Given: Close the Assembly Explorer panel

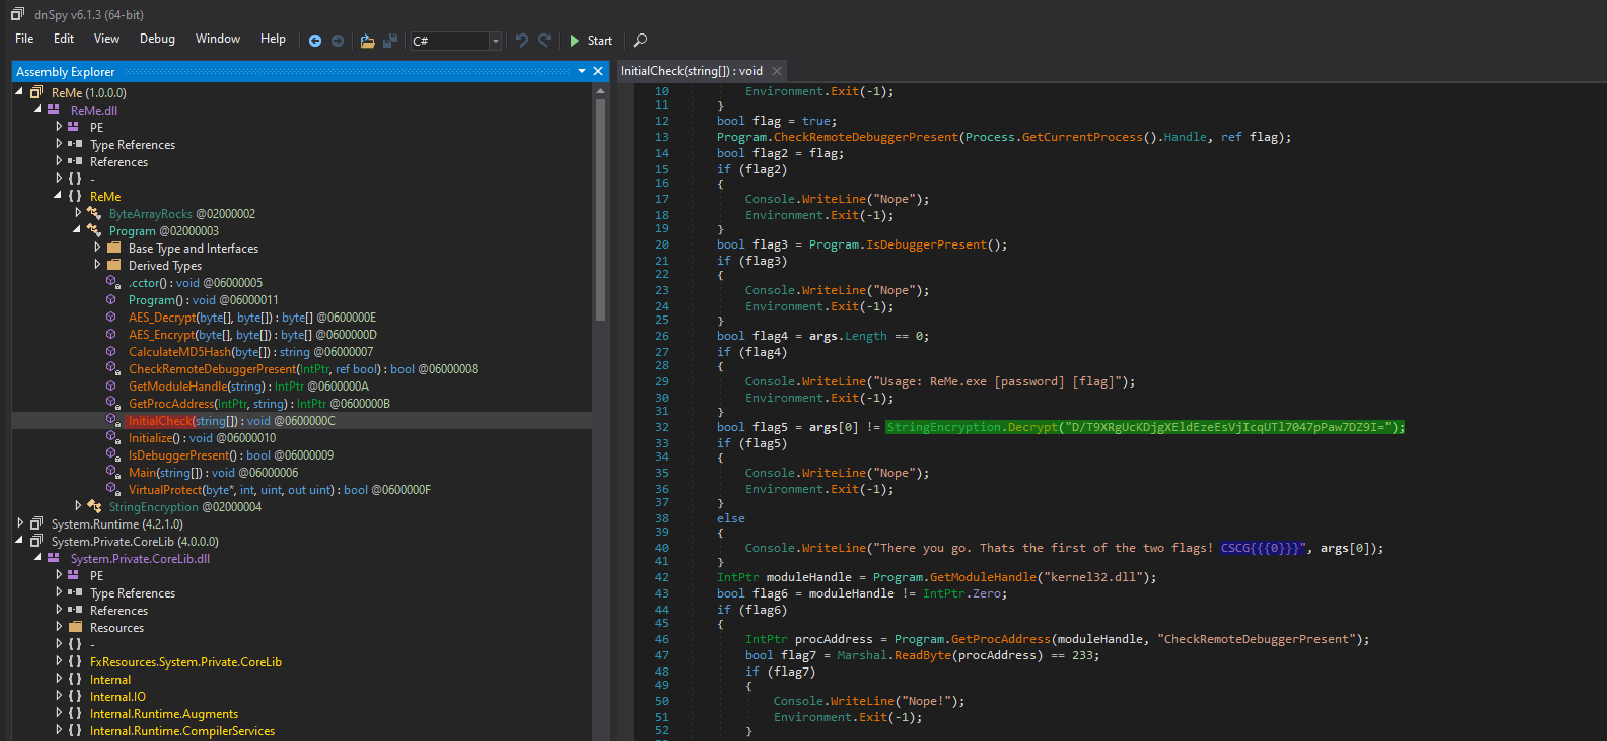Looking at the screenshot, I should [x=598, y=71].
